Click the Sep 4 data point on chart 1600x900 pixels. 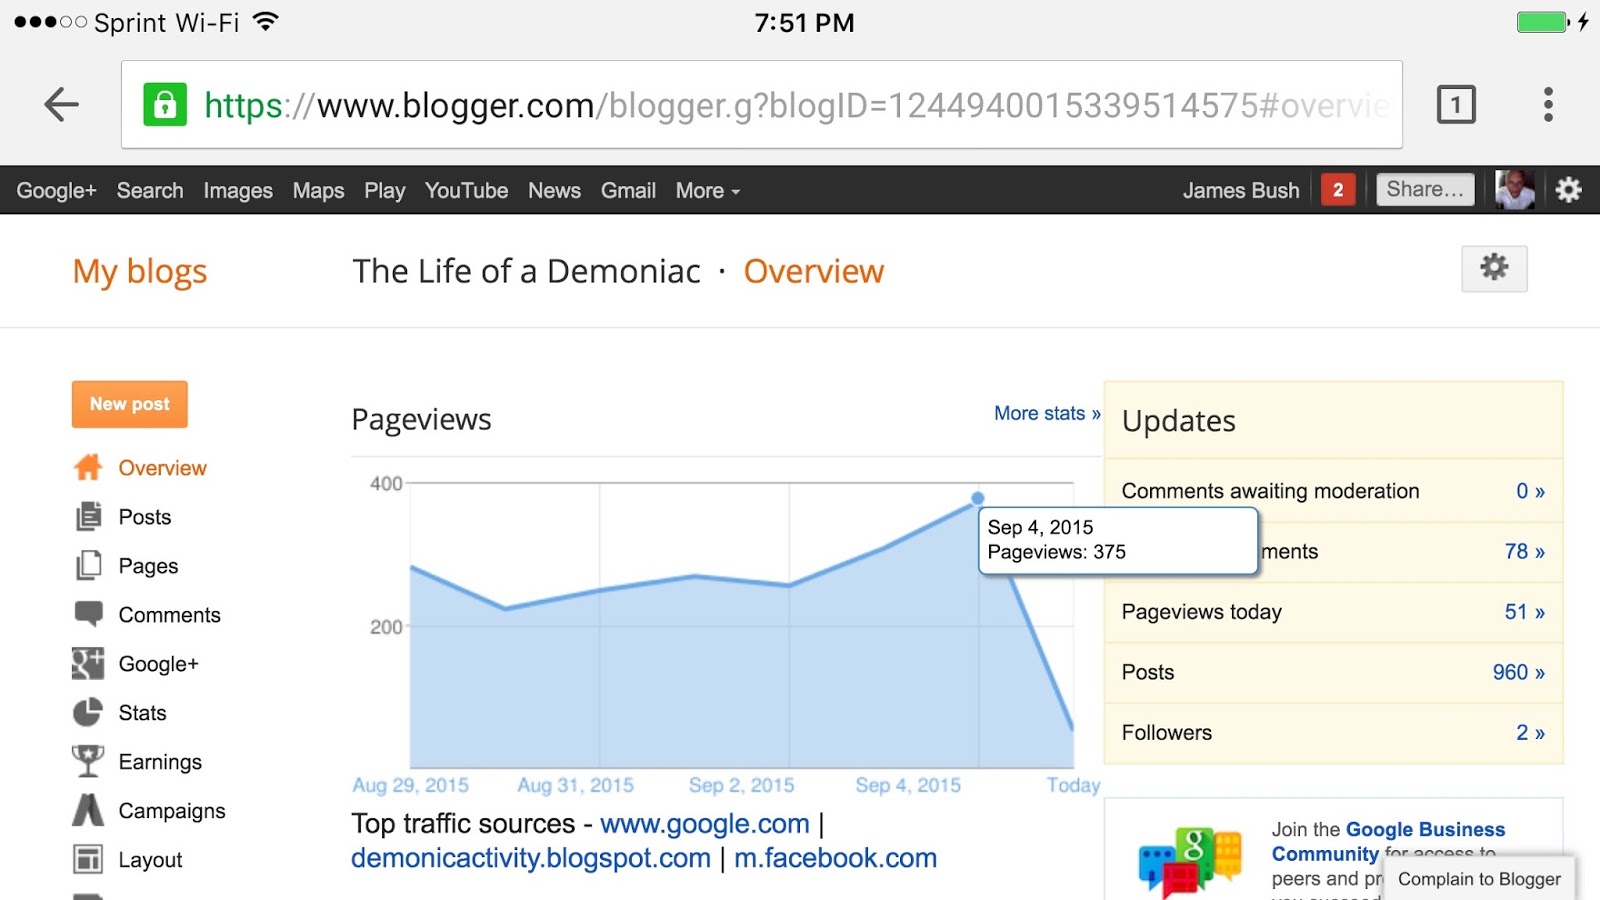point(978,498)
